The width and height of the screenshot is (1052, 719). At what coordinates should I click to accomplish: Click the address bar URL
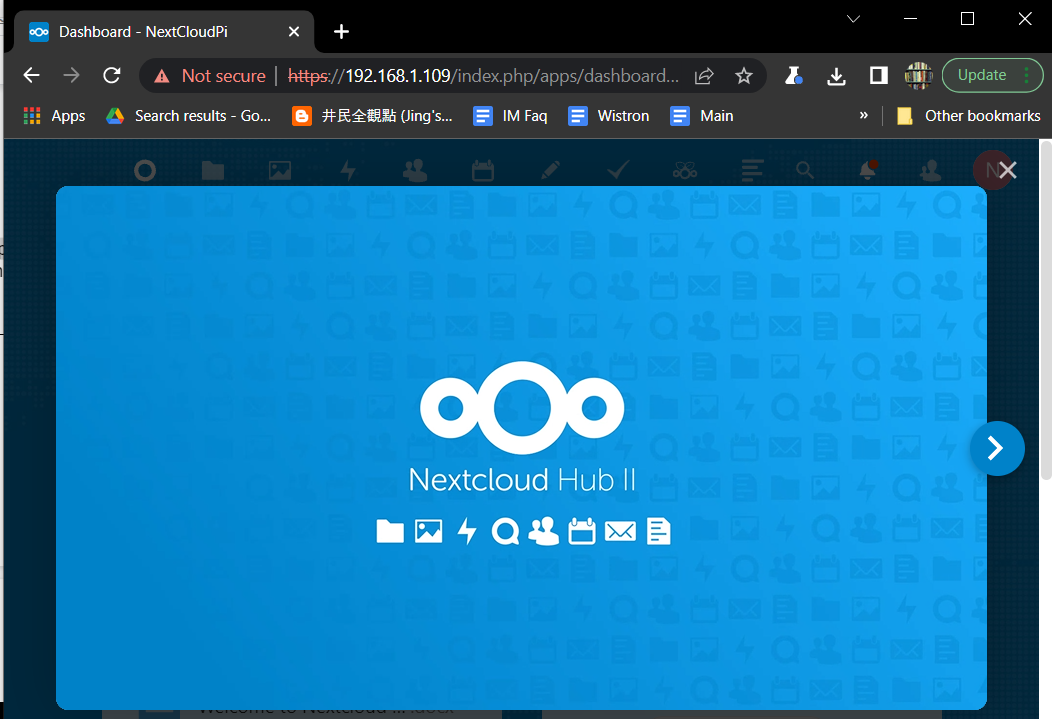(483, 76)
